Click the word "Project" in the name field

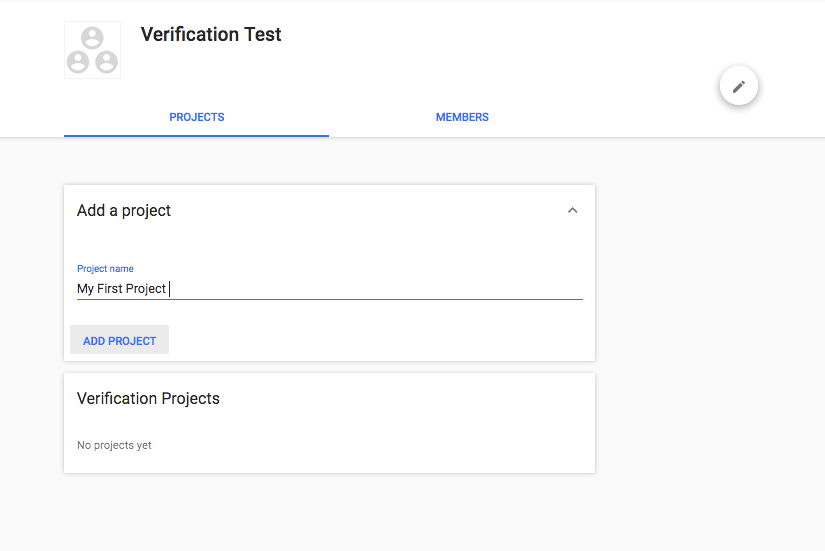(x=146, y=289)
